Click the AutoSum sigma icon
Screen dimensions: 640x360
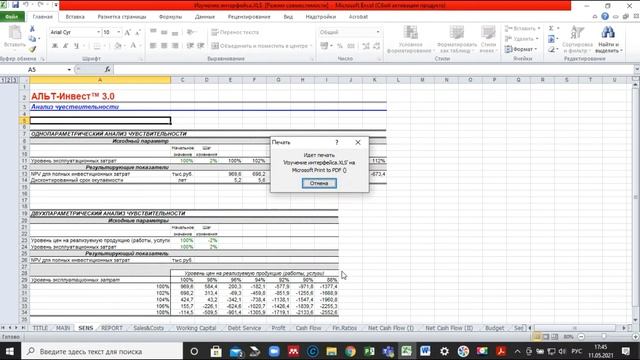551,29
